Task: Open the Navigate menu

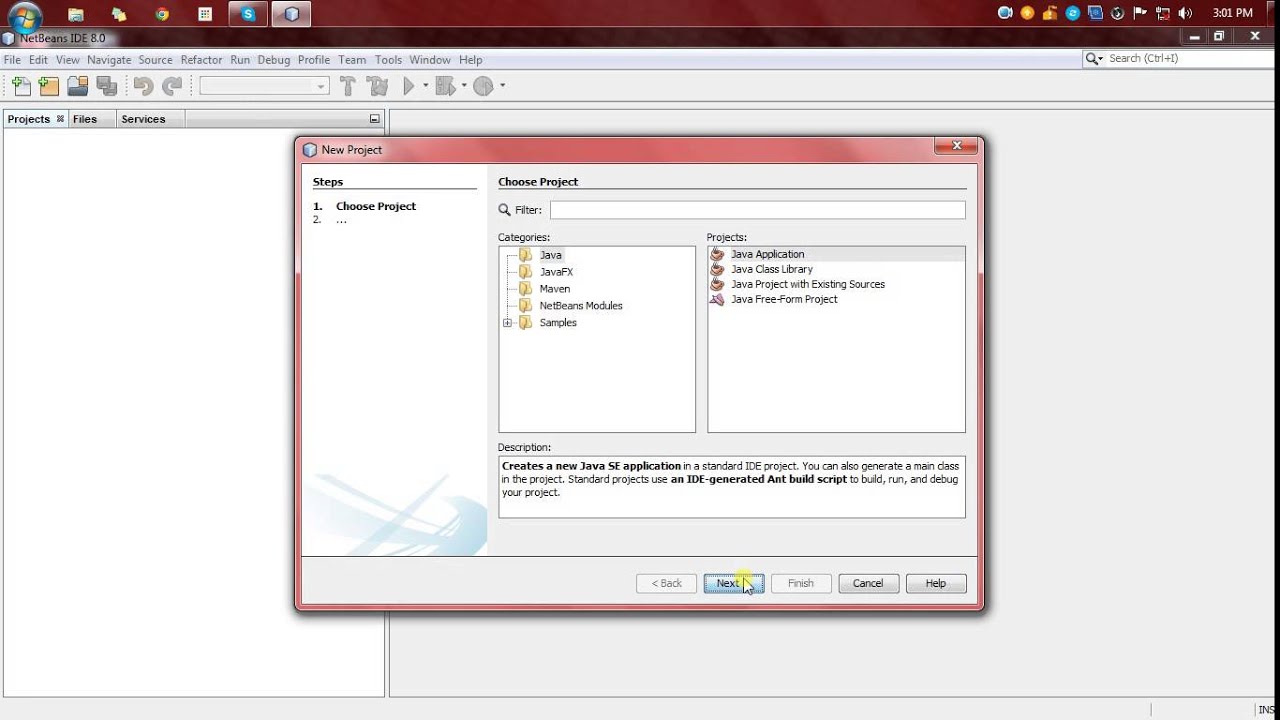Action: click(x=109, y=60)
